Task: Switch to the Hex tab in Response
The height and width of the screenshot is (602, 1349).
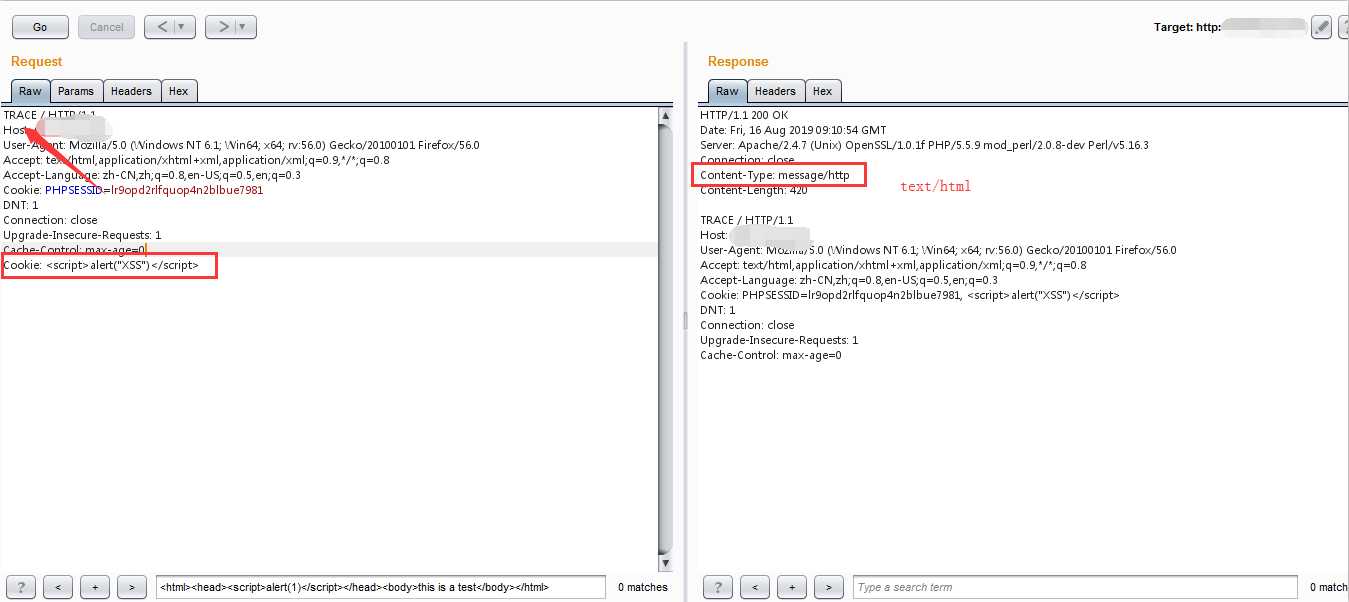Action: coord(822,91)
